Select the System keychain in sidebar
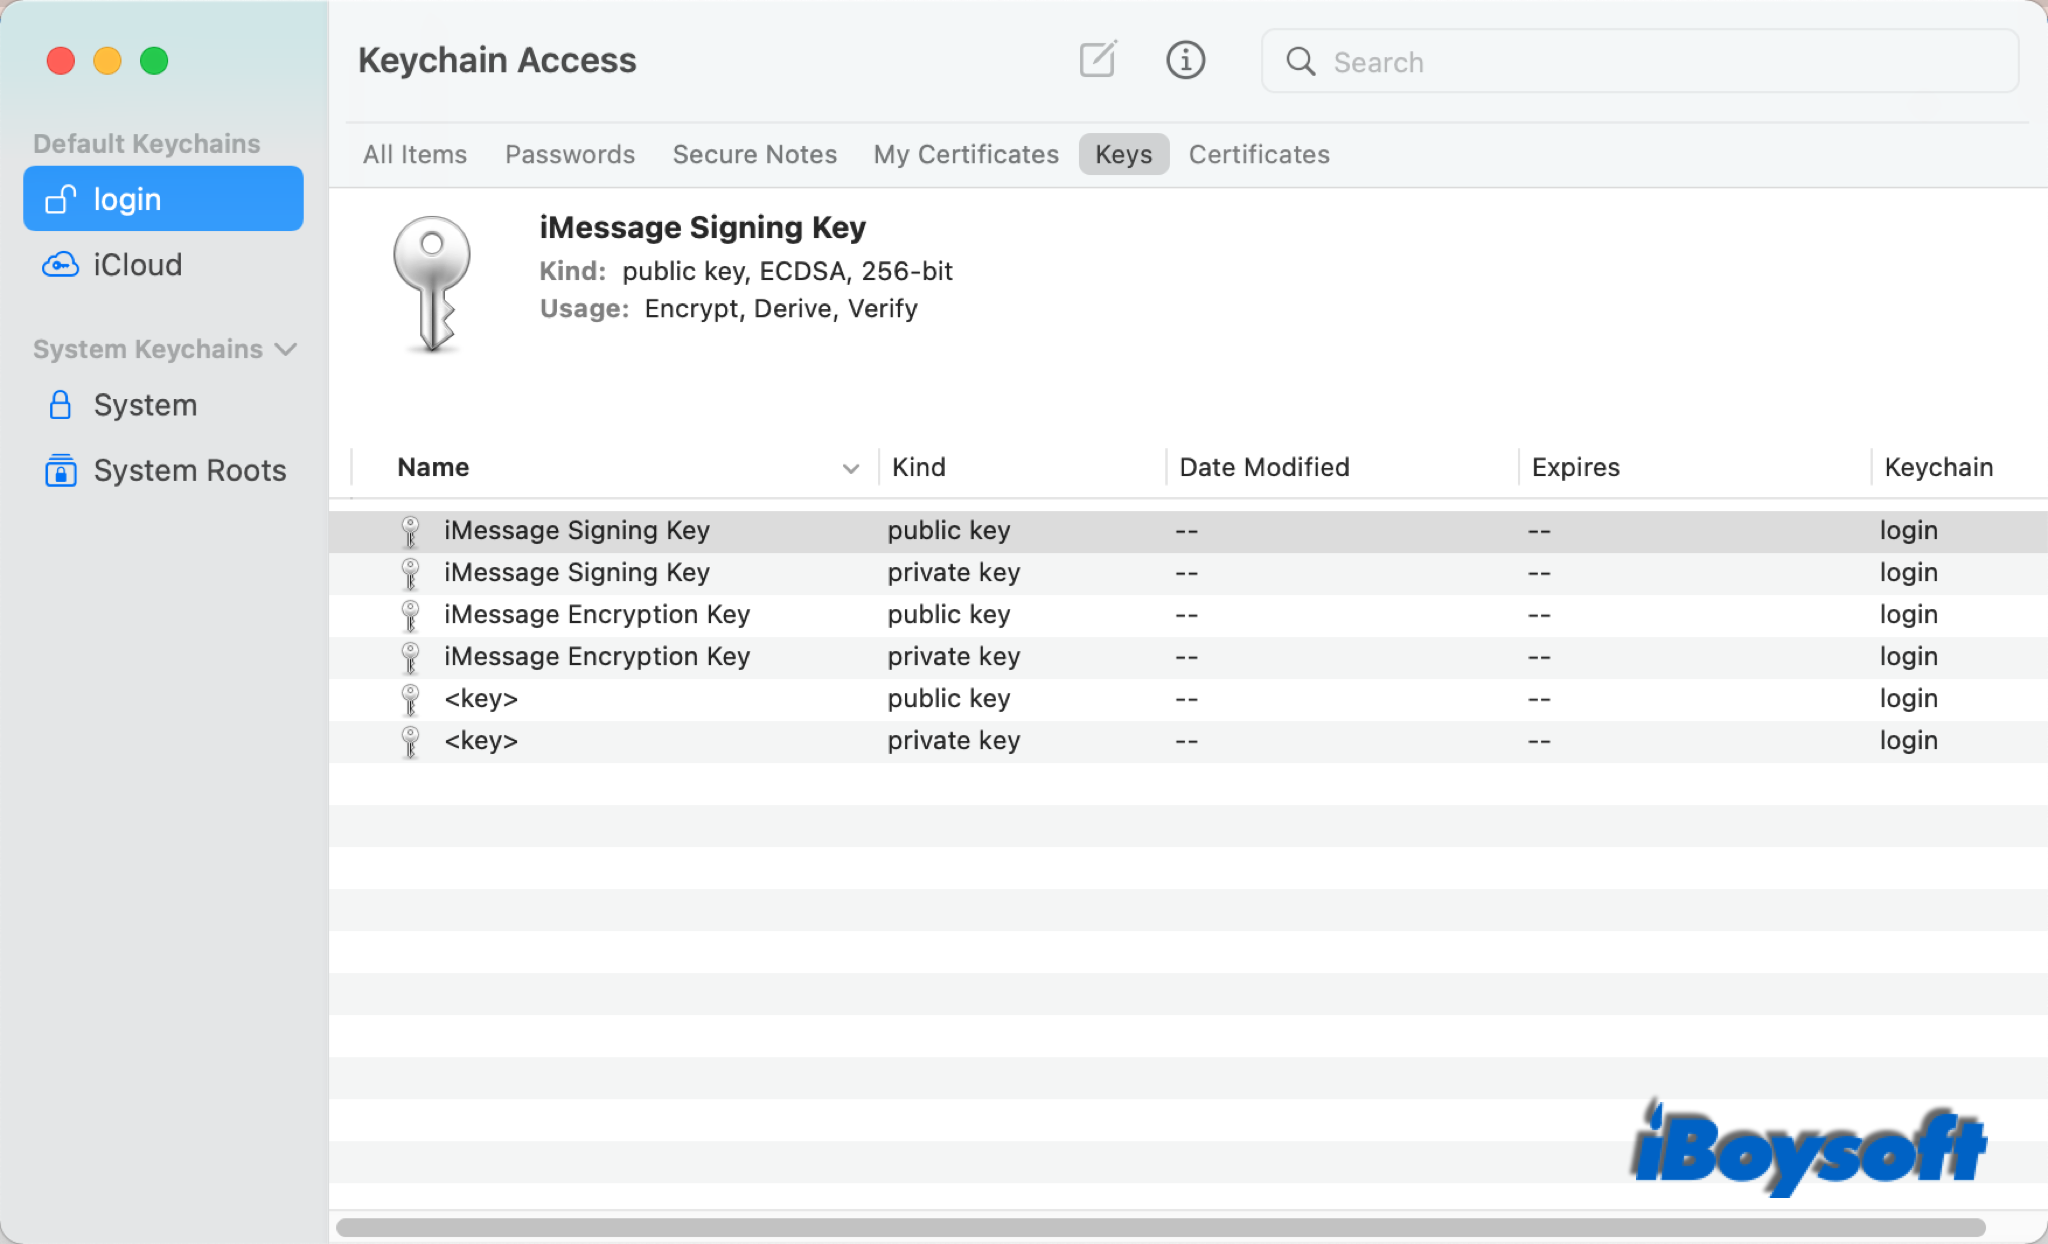 tap(145, 404)
